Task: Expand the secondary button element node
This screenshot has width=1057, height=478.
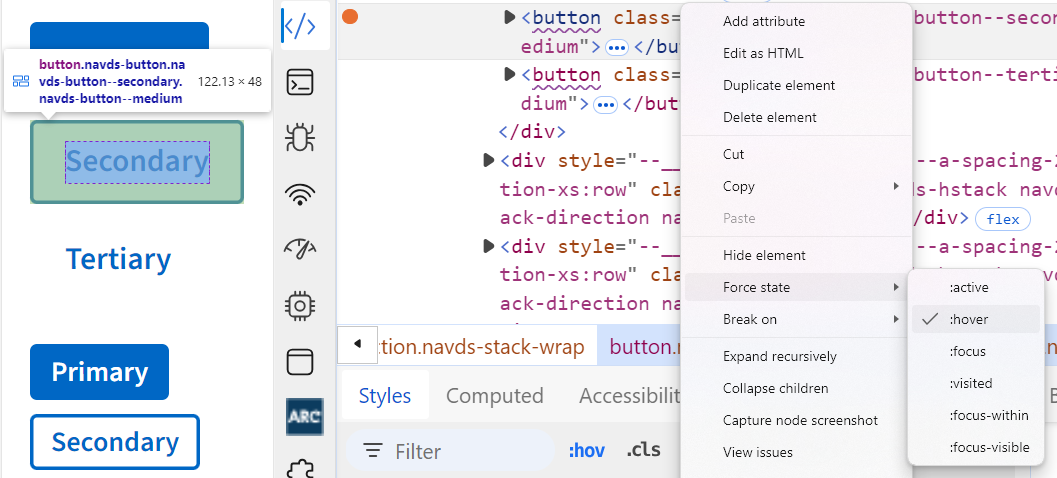Action: point(510,18)
